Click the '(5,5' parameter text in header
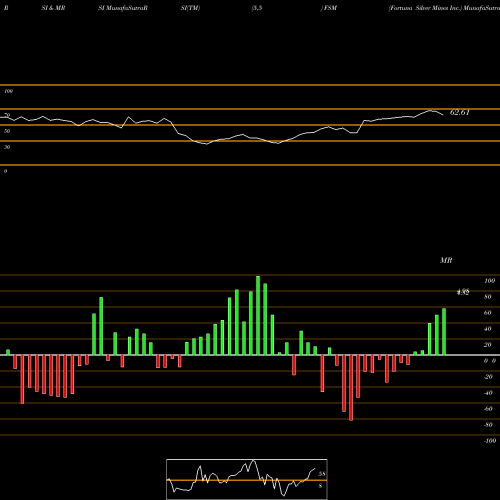500x500 pixels. click(x=257, y=8)
